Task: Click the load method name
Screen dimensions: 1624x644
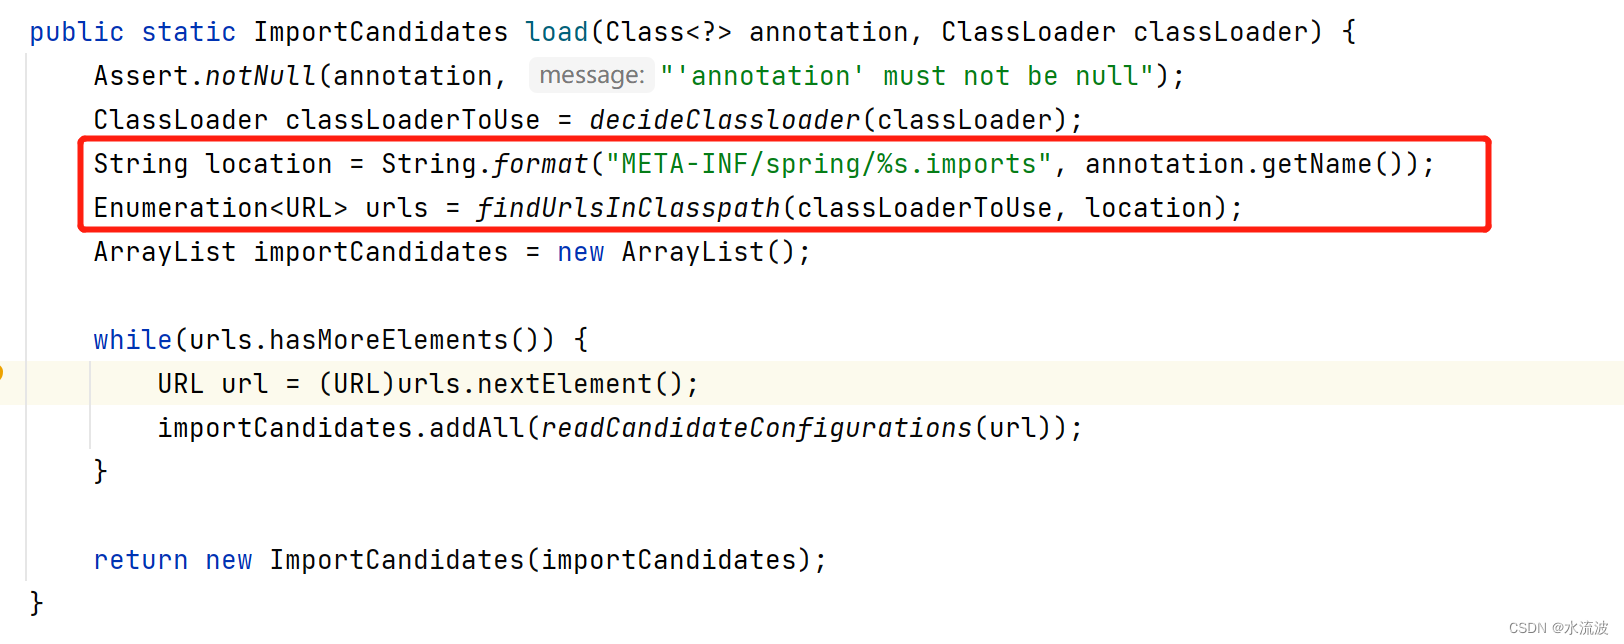Action: tap(557, 32)
